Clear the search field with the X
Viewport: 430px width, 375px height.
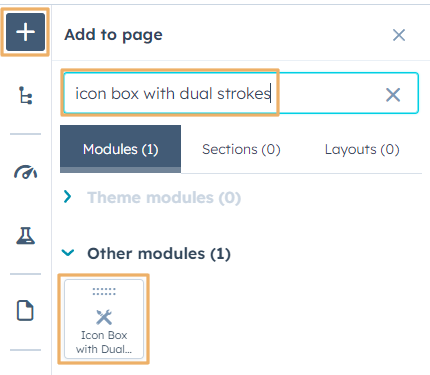[x=393, y=95]
